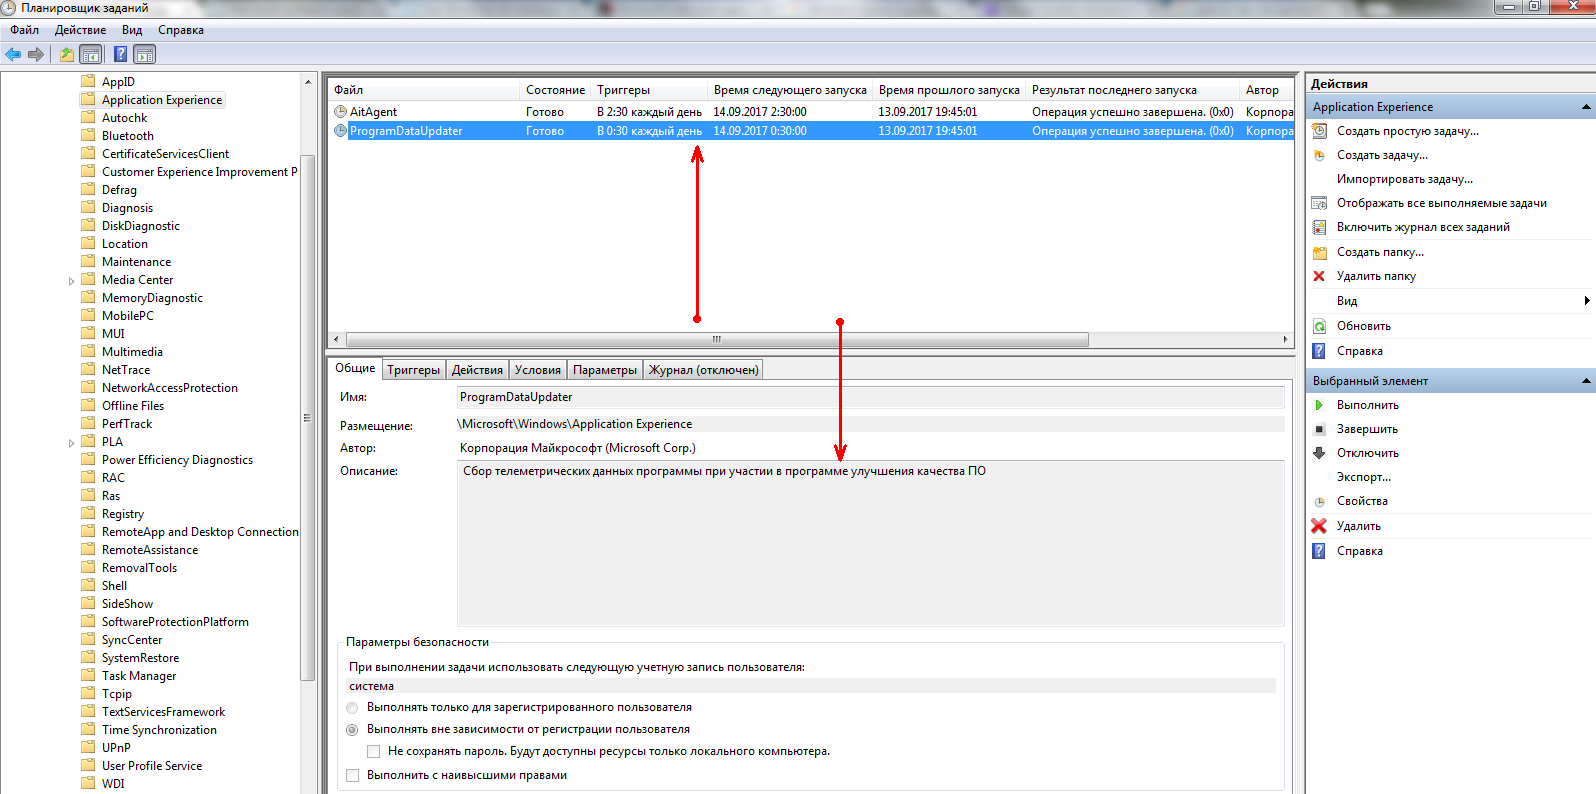Click the Обновить refresh icon
This screenshot has height=794, width=1596.
pyautogui.click(x=1319, y=326)
